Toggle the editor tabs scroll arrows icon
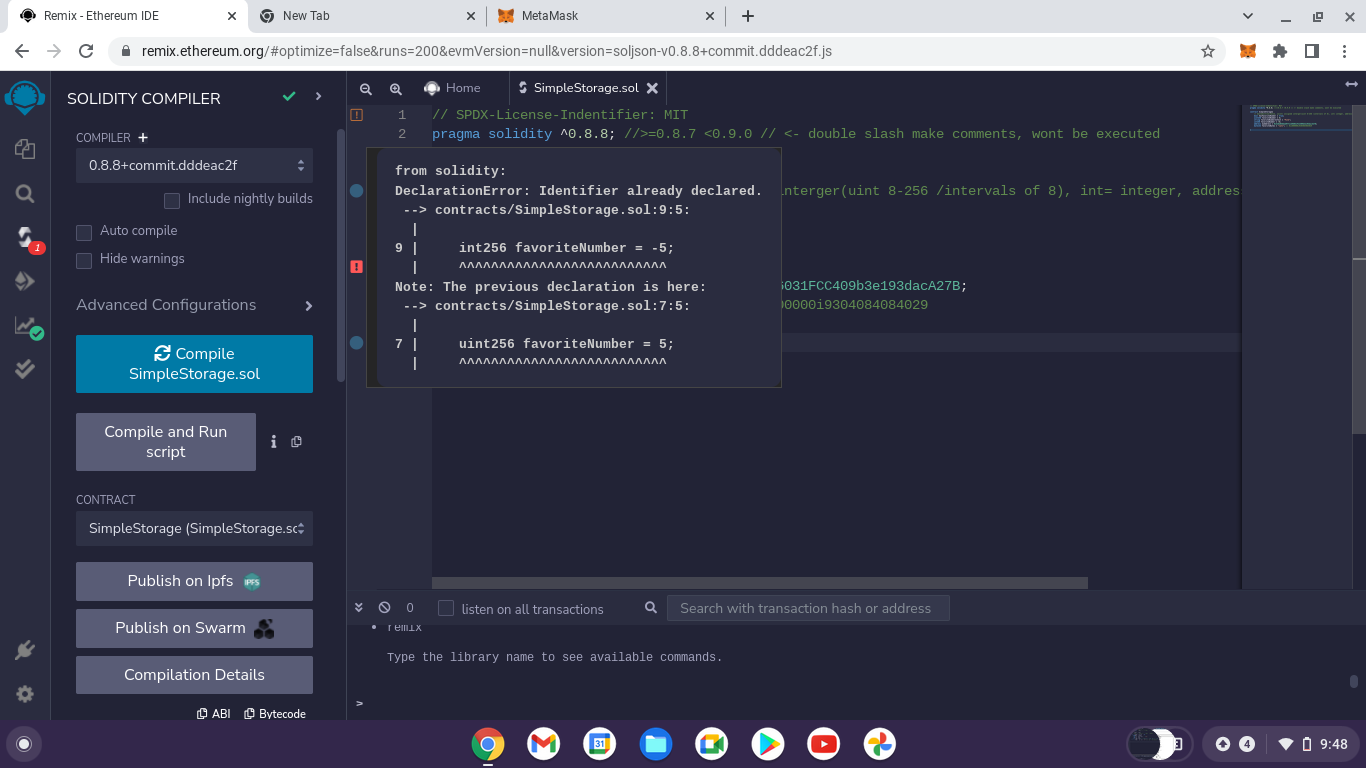The height and width of the screenshot is (768, 1366). (1352, 86)
